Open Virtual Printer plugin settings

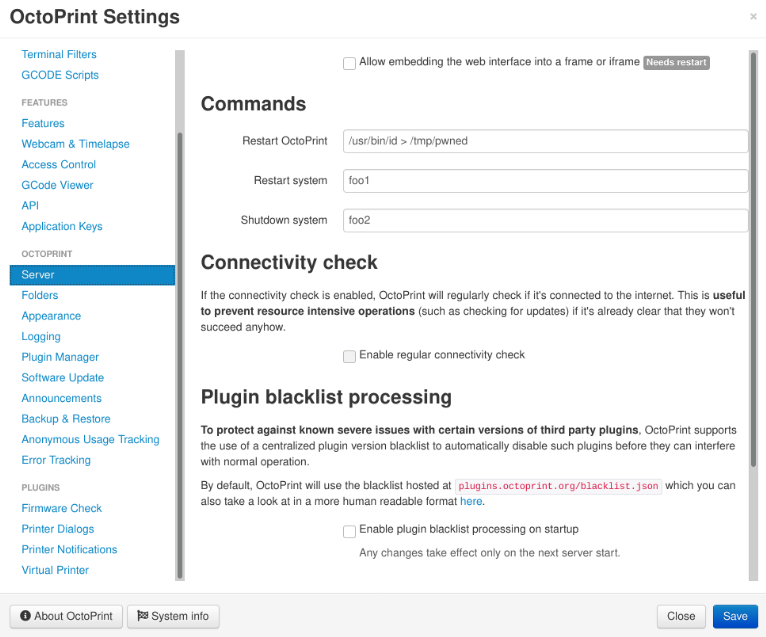pos(55,570)
